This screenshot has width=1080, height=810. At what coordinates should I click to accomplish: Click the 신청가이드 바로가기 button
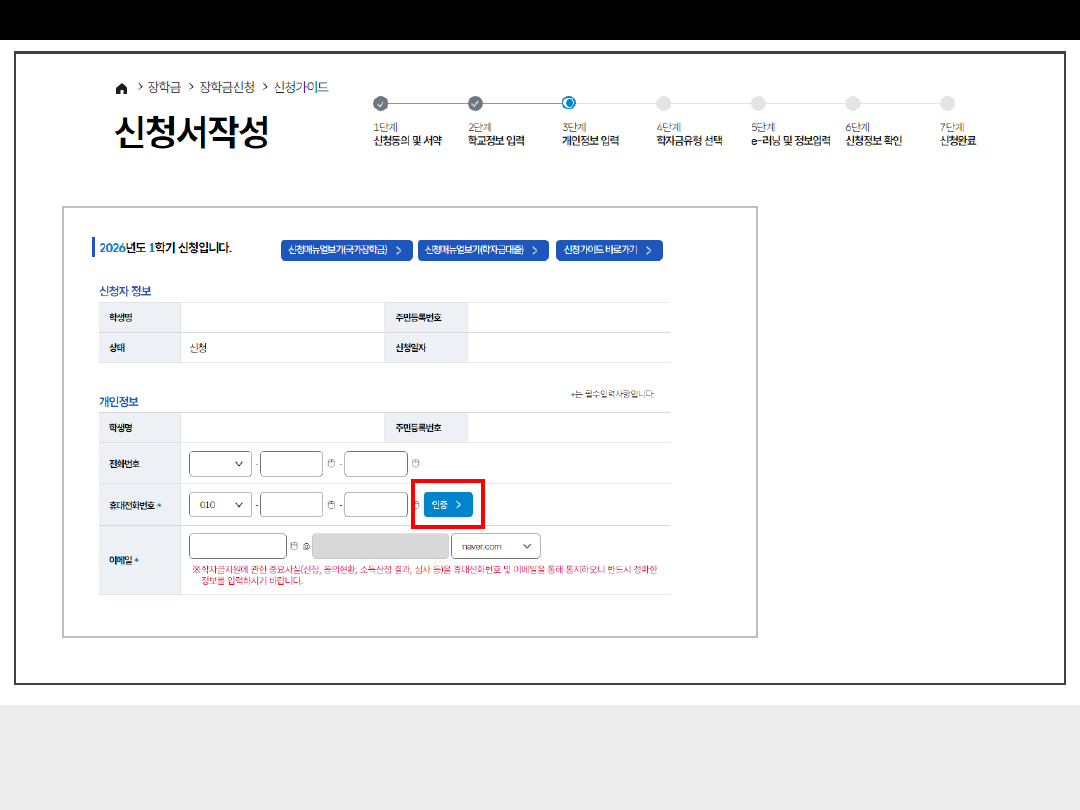pos(609,250)
